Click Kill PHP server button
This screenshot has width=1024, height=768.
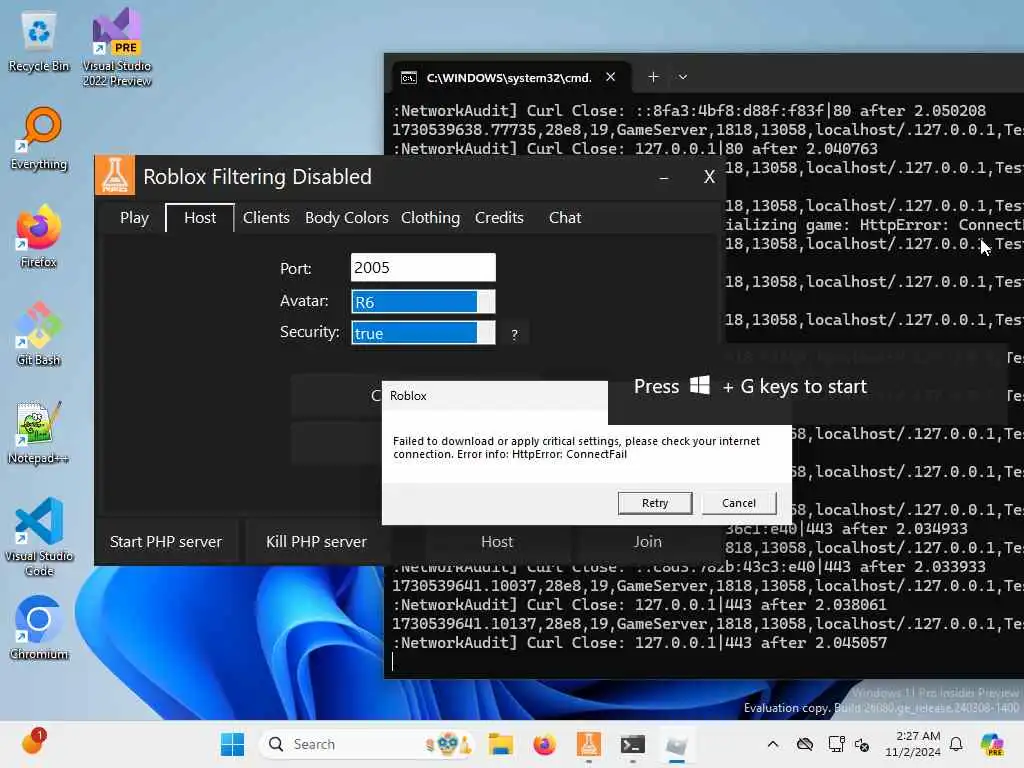coord(316,541)
